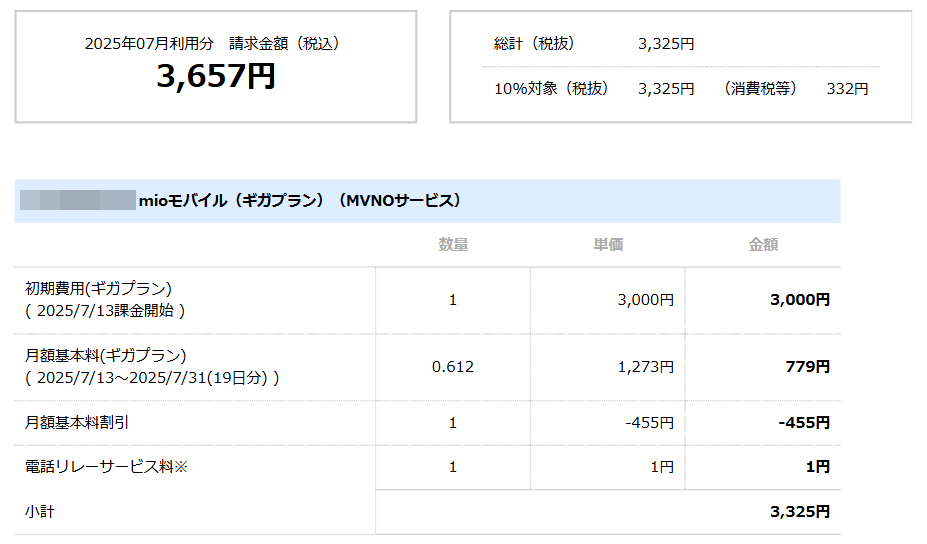Click the 332円 consumption tax value
This screenshot has width=927, height=544.
click(847, 88)
